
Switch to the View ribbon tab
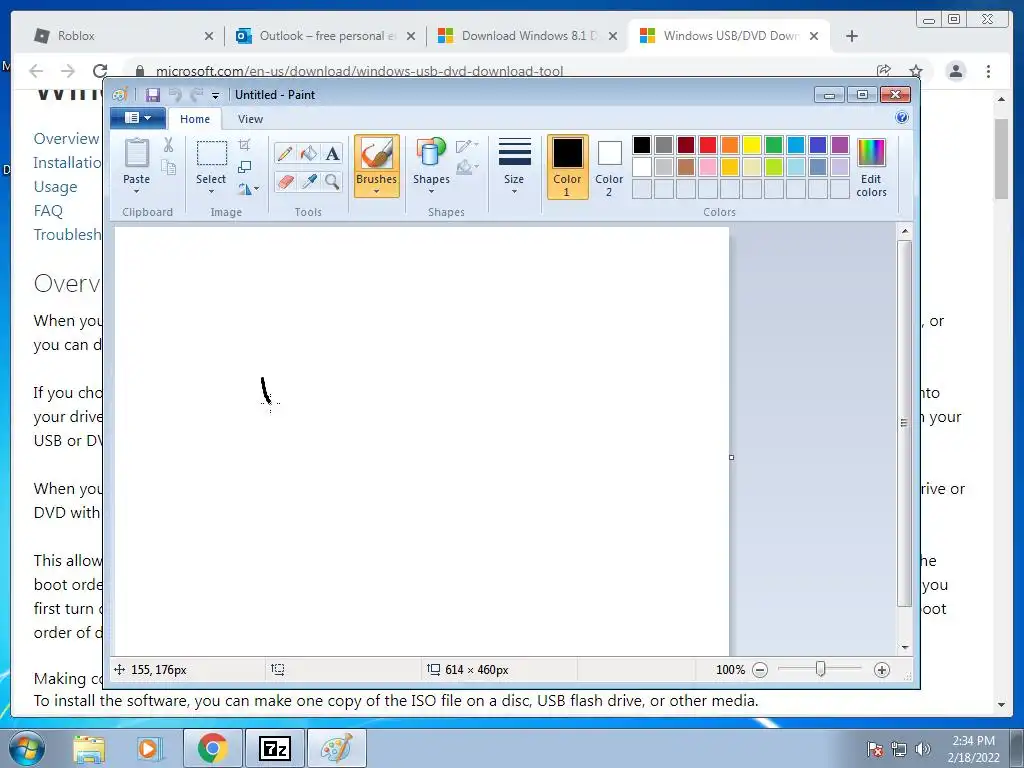[250, 119]
